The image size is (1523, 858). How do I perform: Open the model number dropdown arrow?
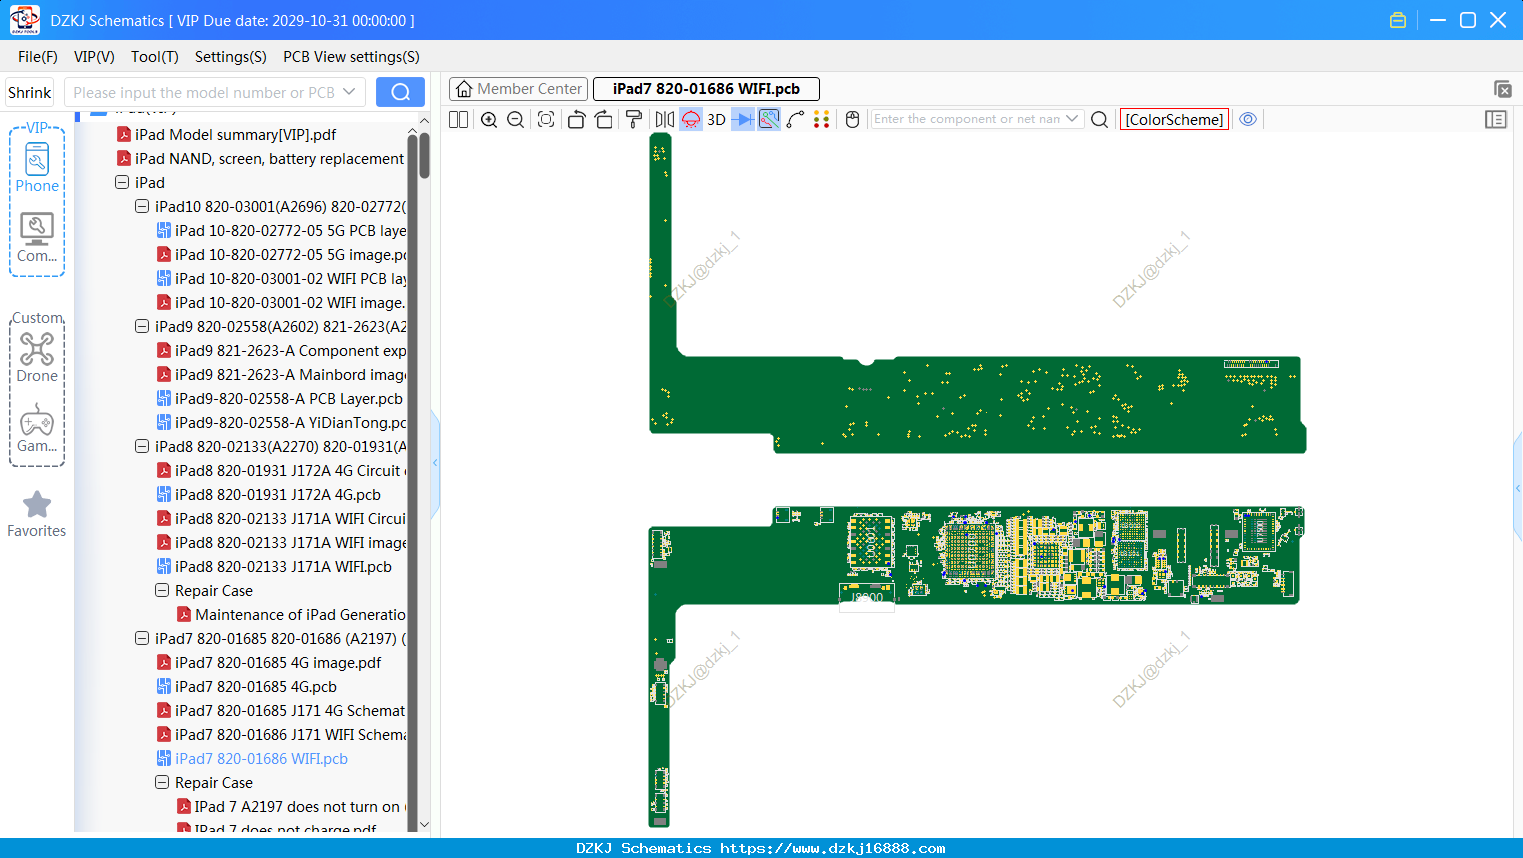349,92
